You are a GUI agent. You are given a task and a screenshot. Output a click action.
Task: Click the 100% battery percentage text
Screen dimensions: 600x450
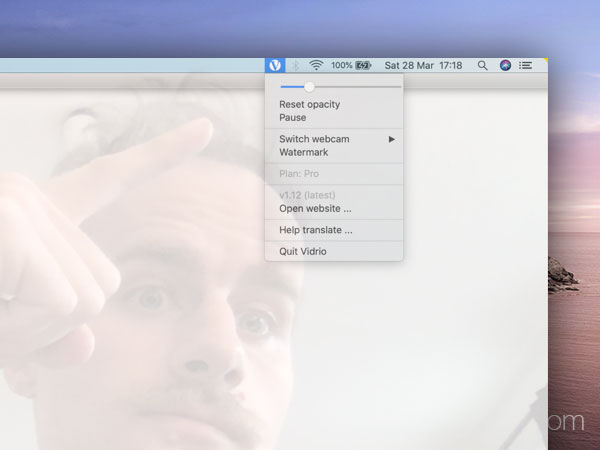coord(341,65)
